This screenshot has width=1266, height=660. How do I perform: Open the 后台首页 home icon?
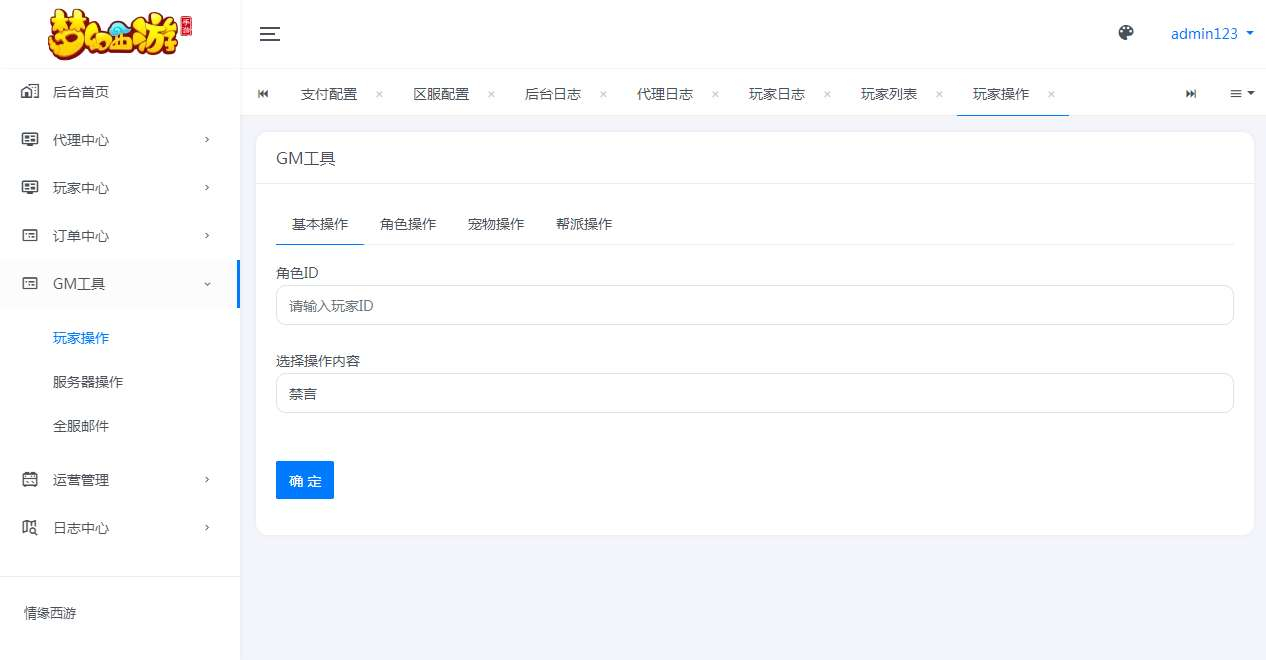[x=29, y=91]
